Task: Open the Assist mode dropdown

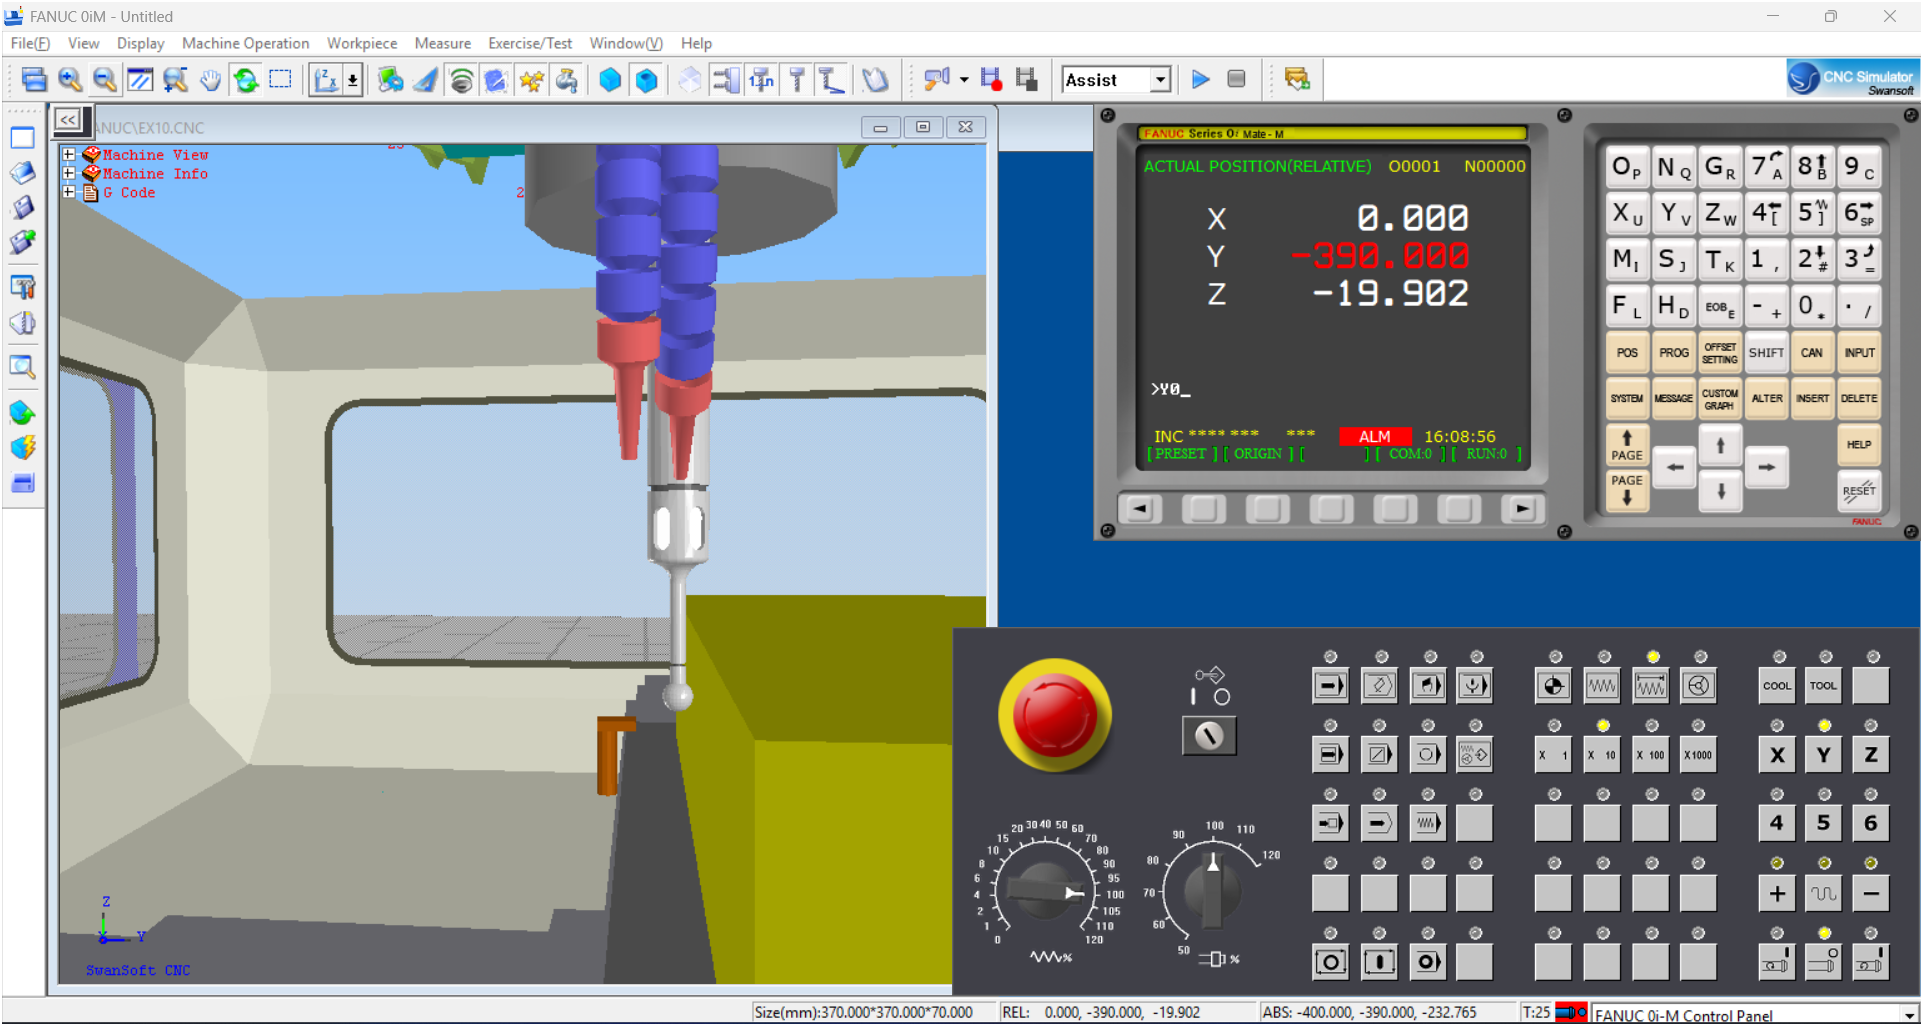Action: click(1160, 80)
